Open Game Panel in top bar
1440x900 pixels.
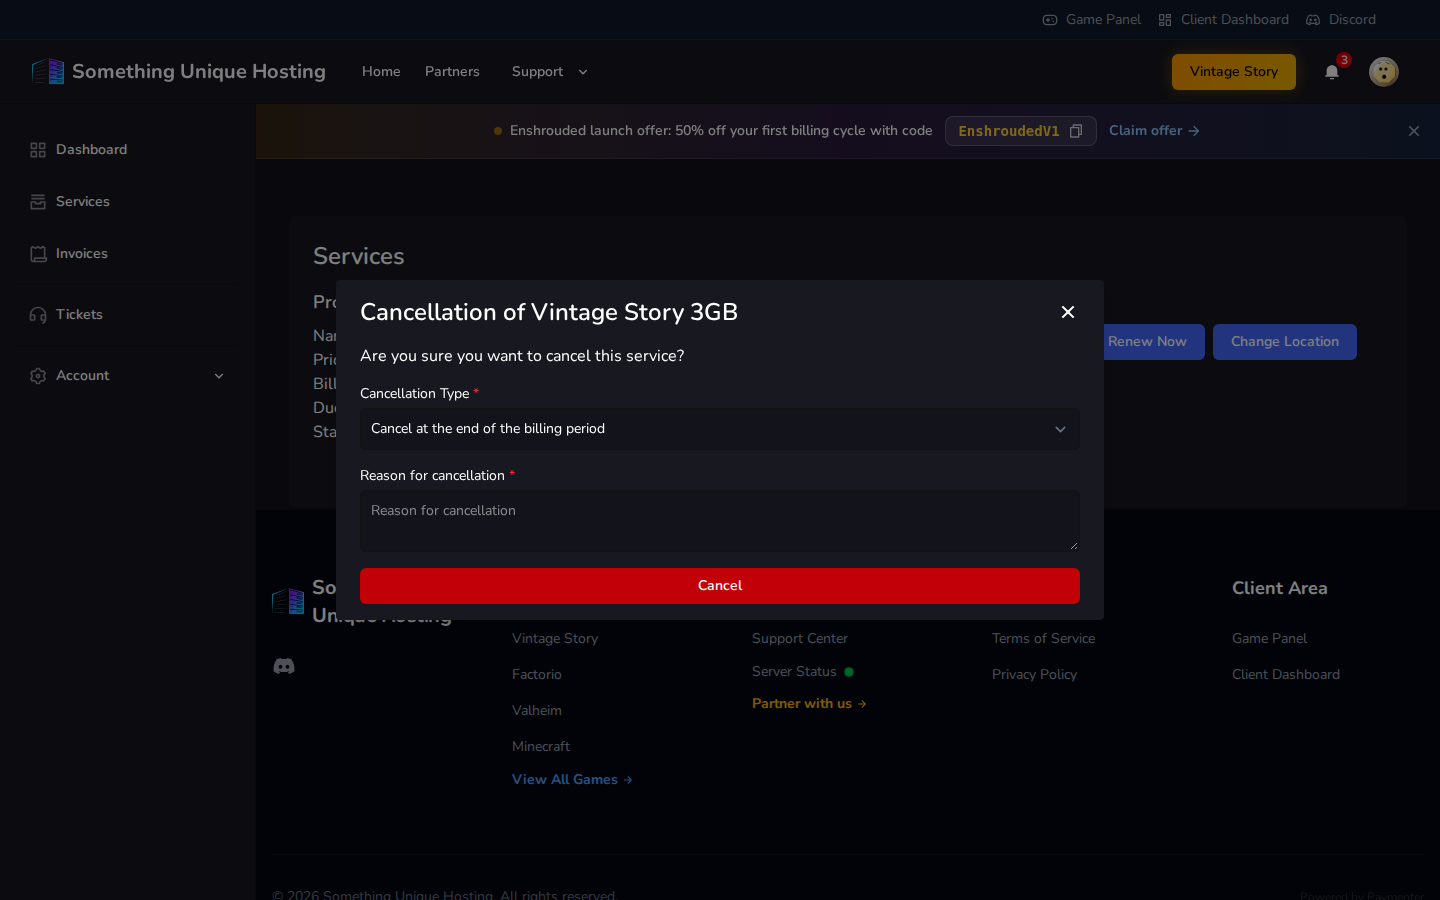point(1092,20)
